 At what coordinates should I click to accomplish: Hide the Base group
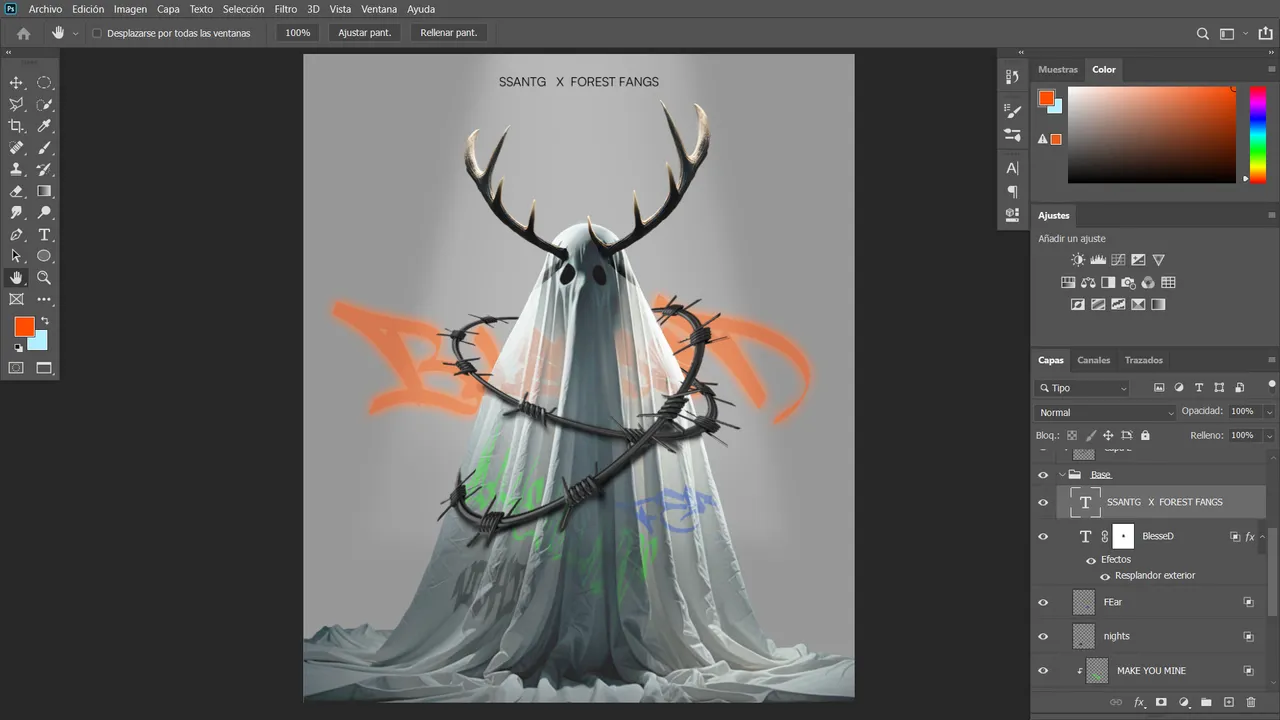[x=1043, y=475]
